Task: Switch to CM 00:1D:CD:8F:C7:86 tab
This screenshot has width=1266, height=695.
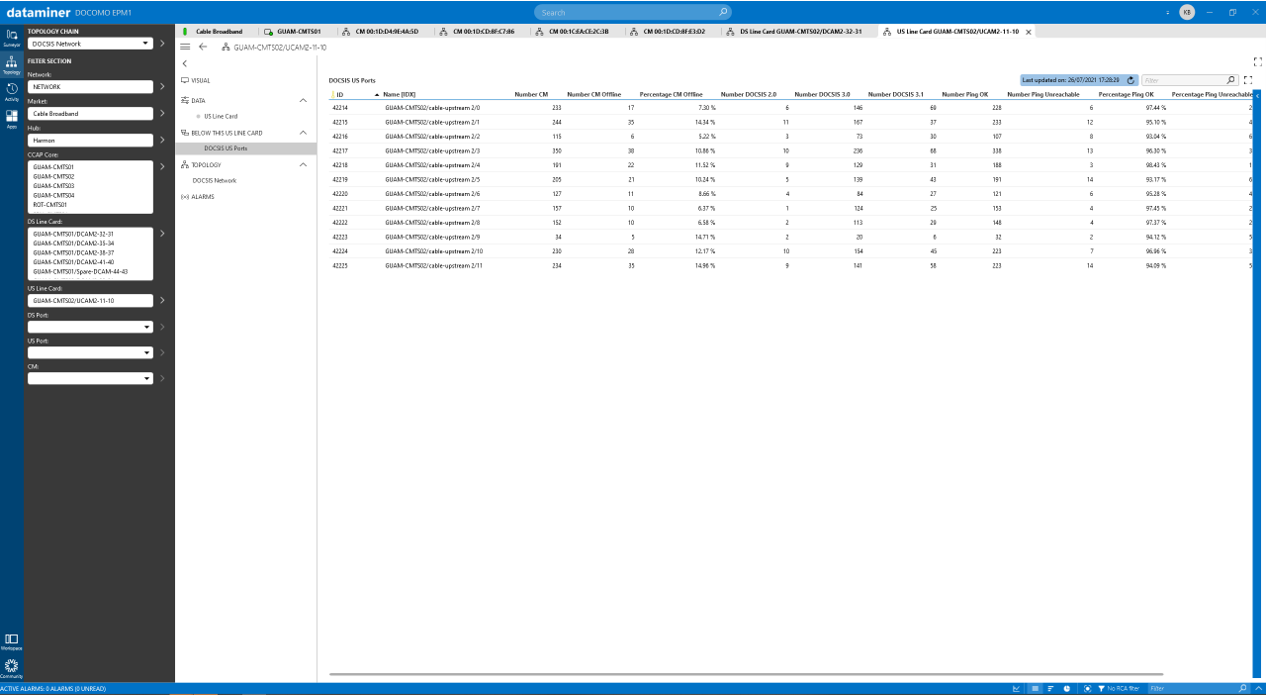Action: point(483,32)
